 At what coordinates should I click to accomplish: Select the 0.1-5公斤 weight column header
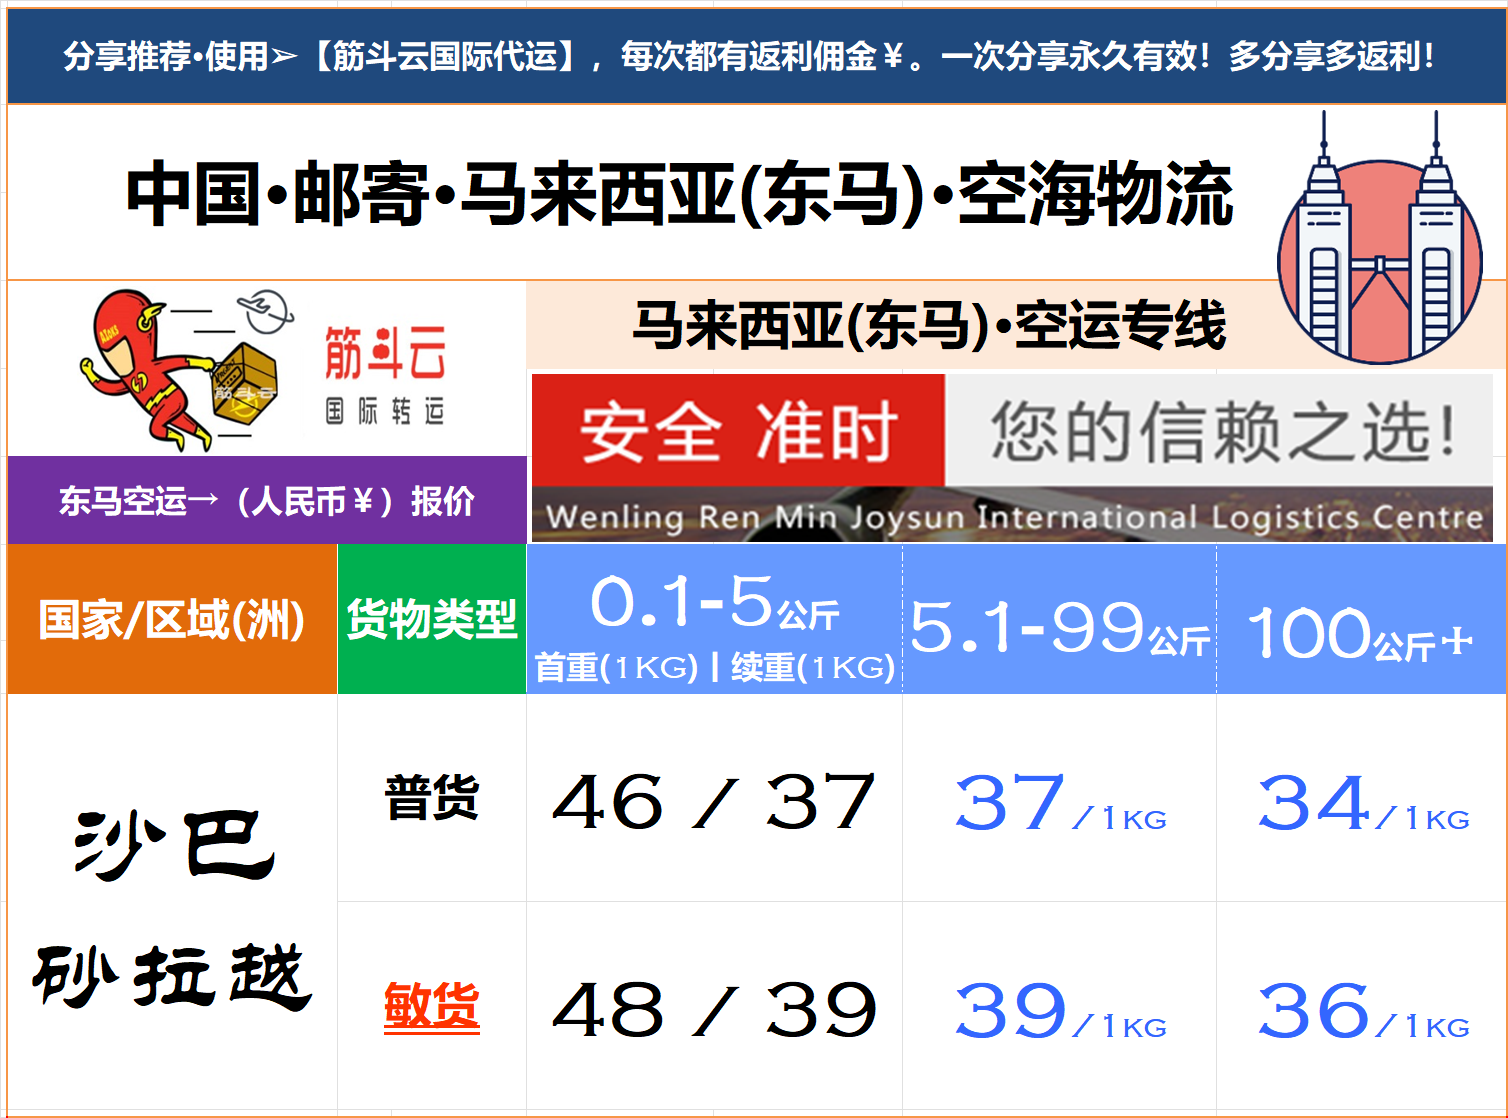coord(714,619)
